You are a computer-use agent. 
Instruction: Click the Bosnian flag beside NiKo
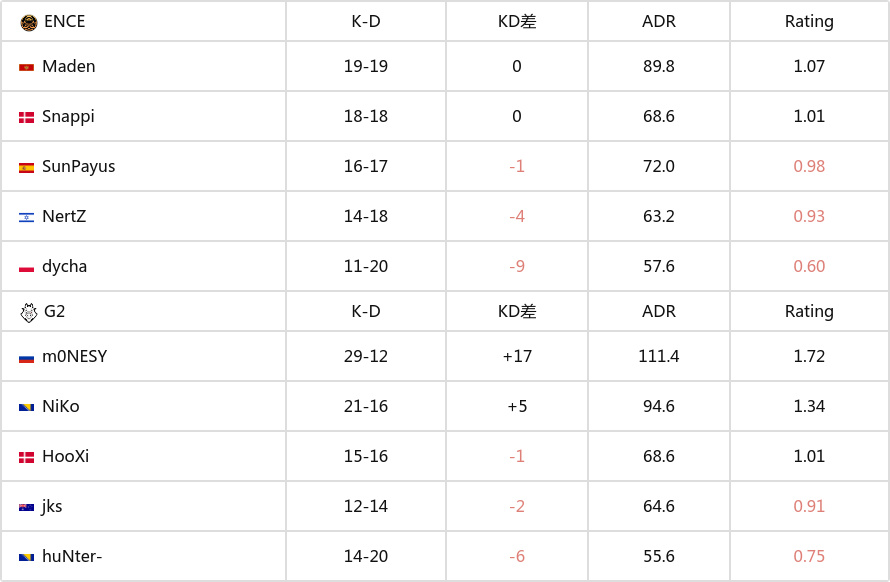coord(27,407)
